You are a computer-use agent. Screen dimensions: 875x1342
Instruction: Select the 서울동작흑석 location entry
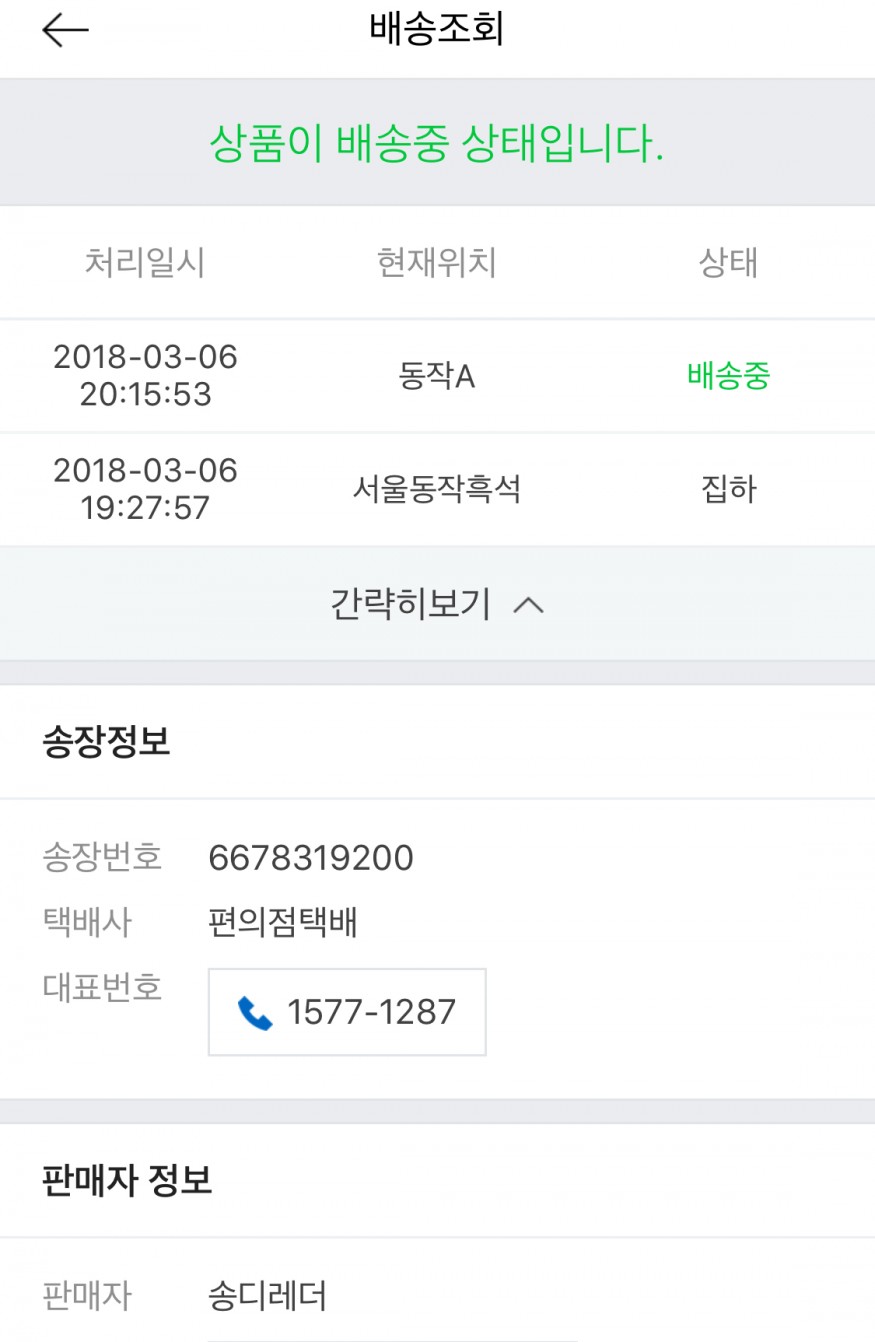pyautogui.click(x=436, y=490)
